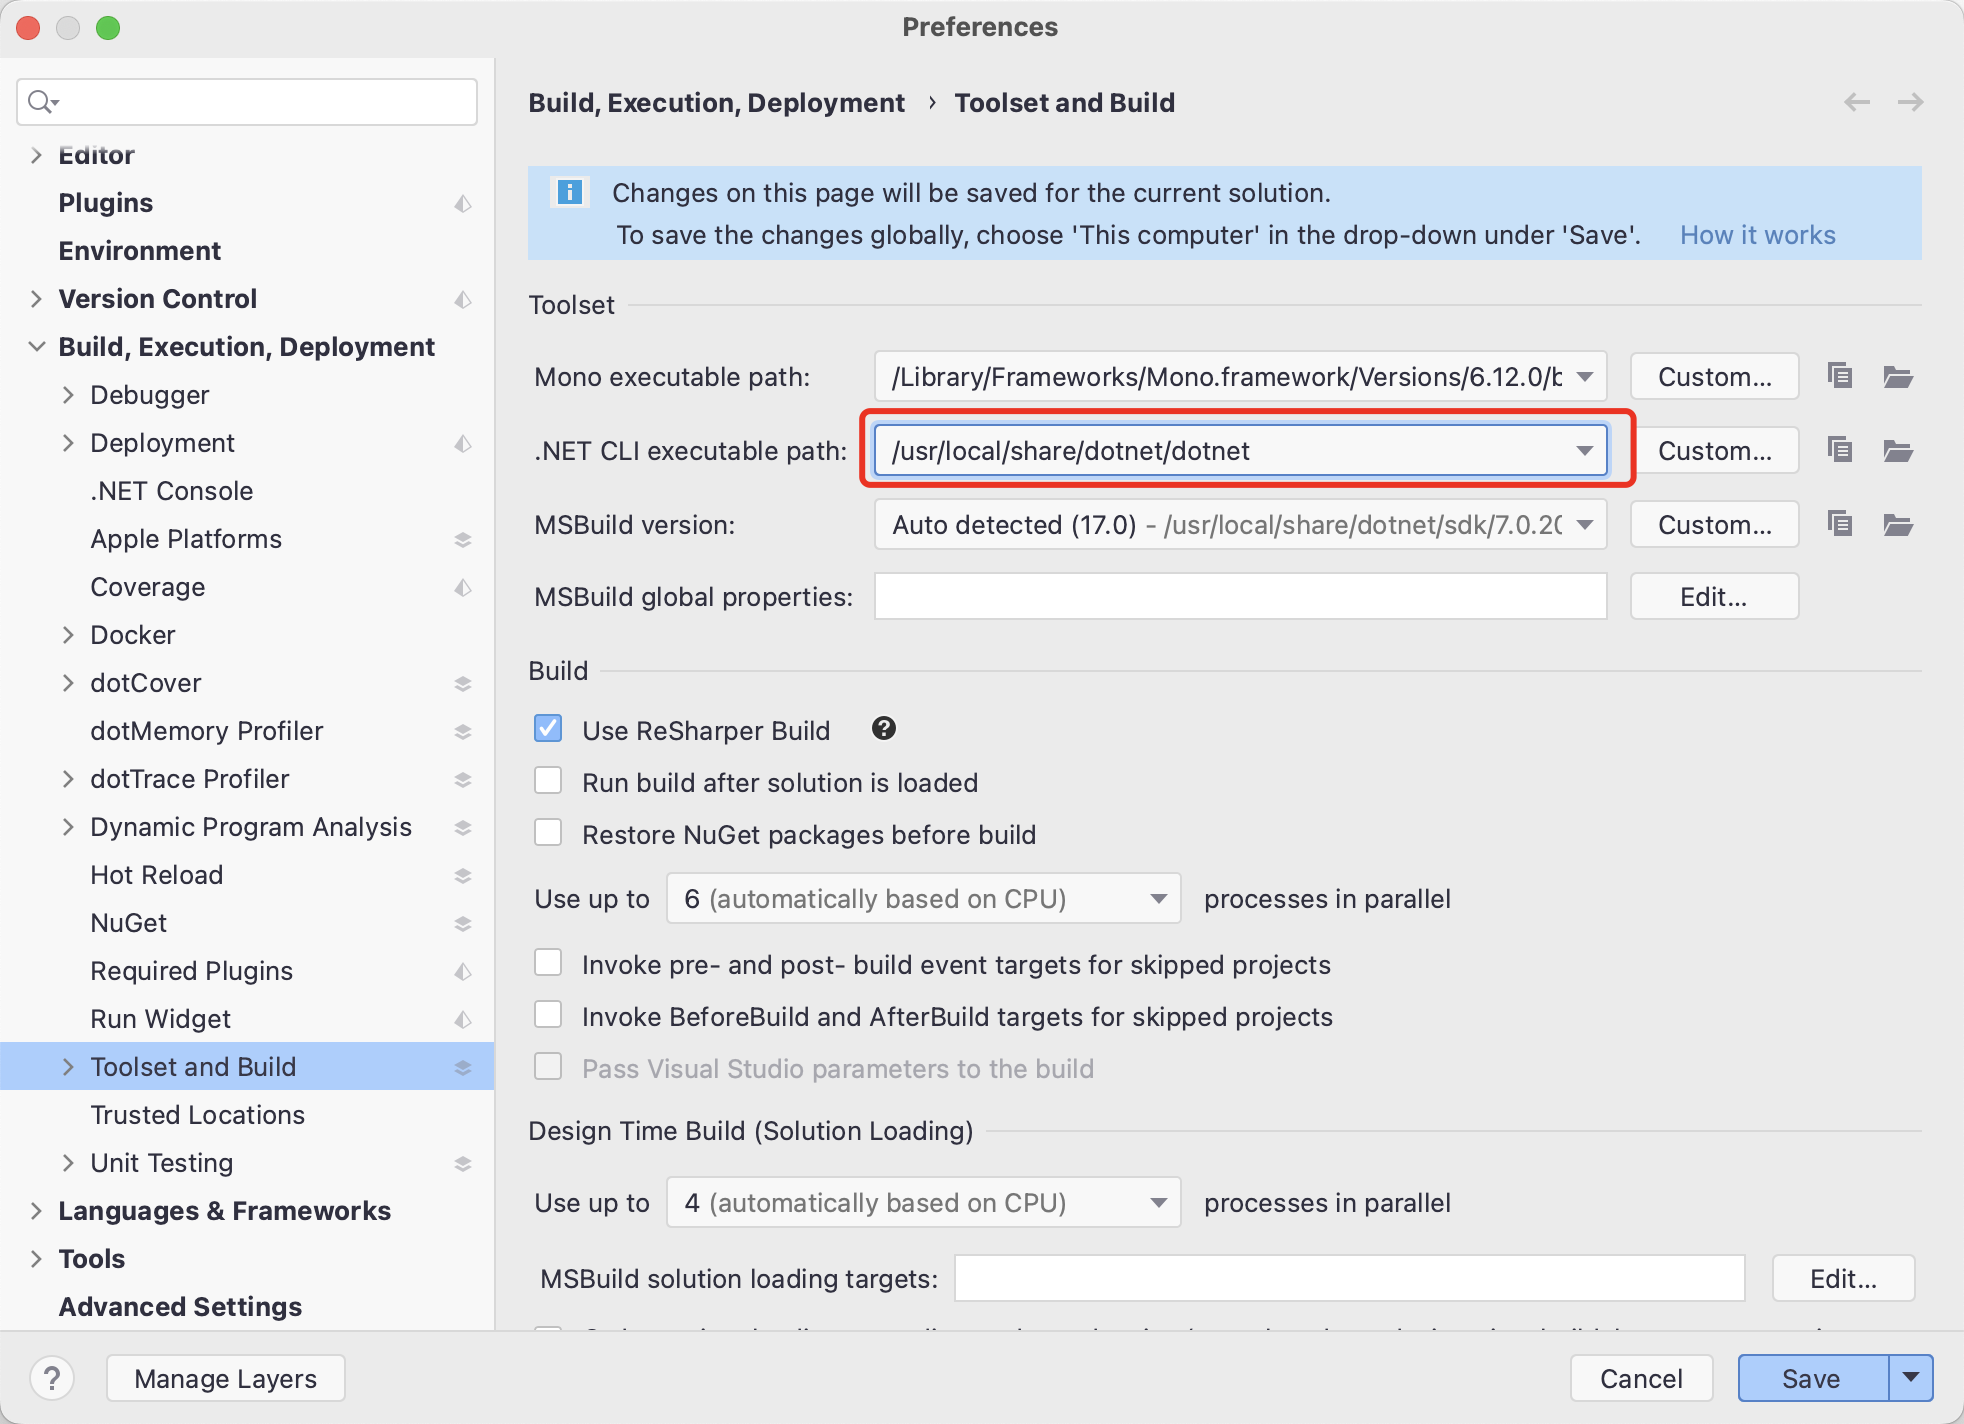Click layer icon next to Hot Reload

point(463,875)
